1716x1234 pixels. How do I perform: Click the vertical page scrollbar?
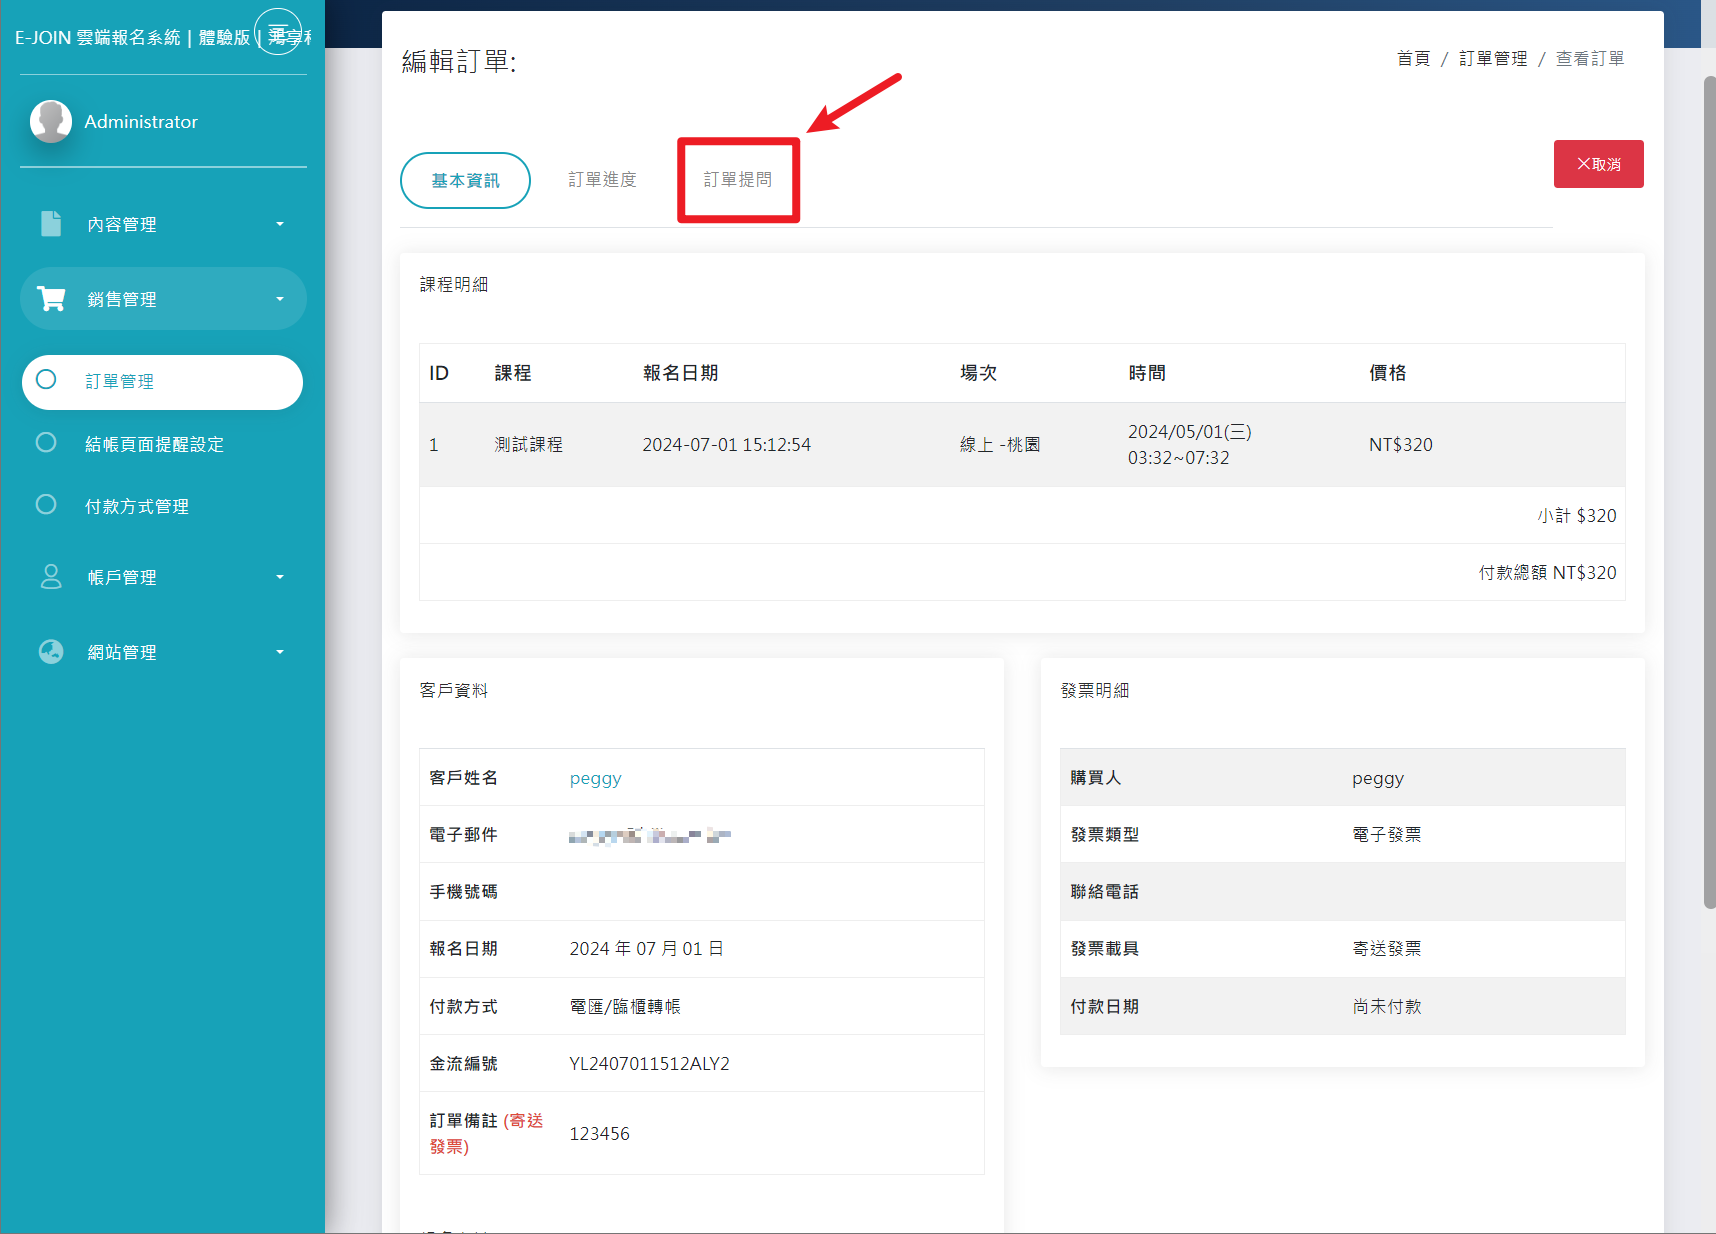pyautogui.click(x=1709, y=490)
